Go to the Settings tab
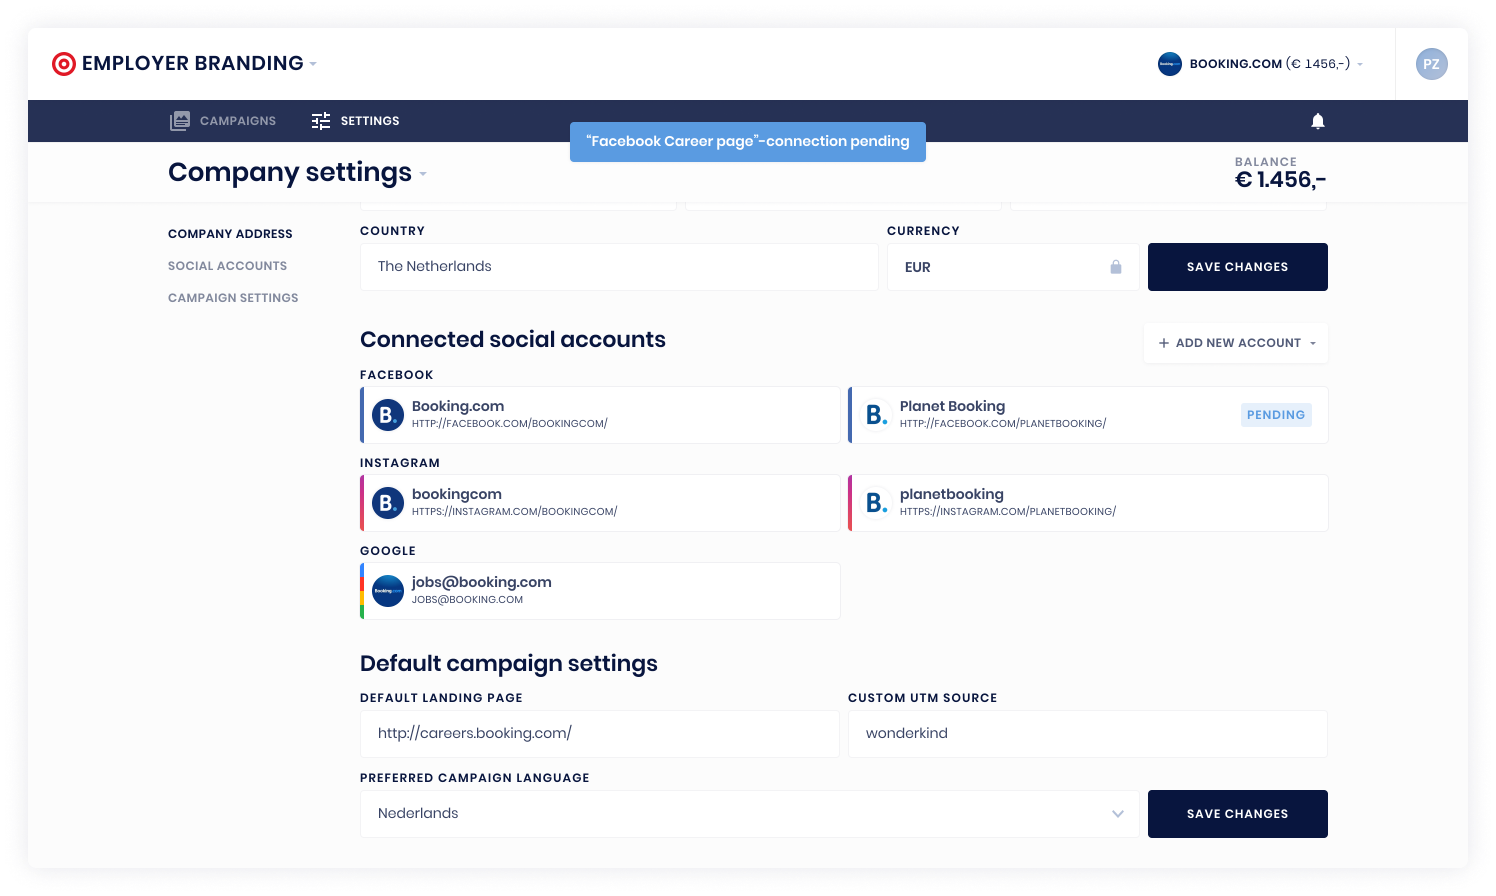The image size is (1496, 896). 355,121
